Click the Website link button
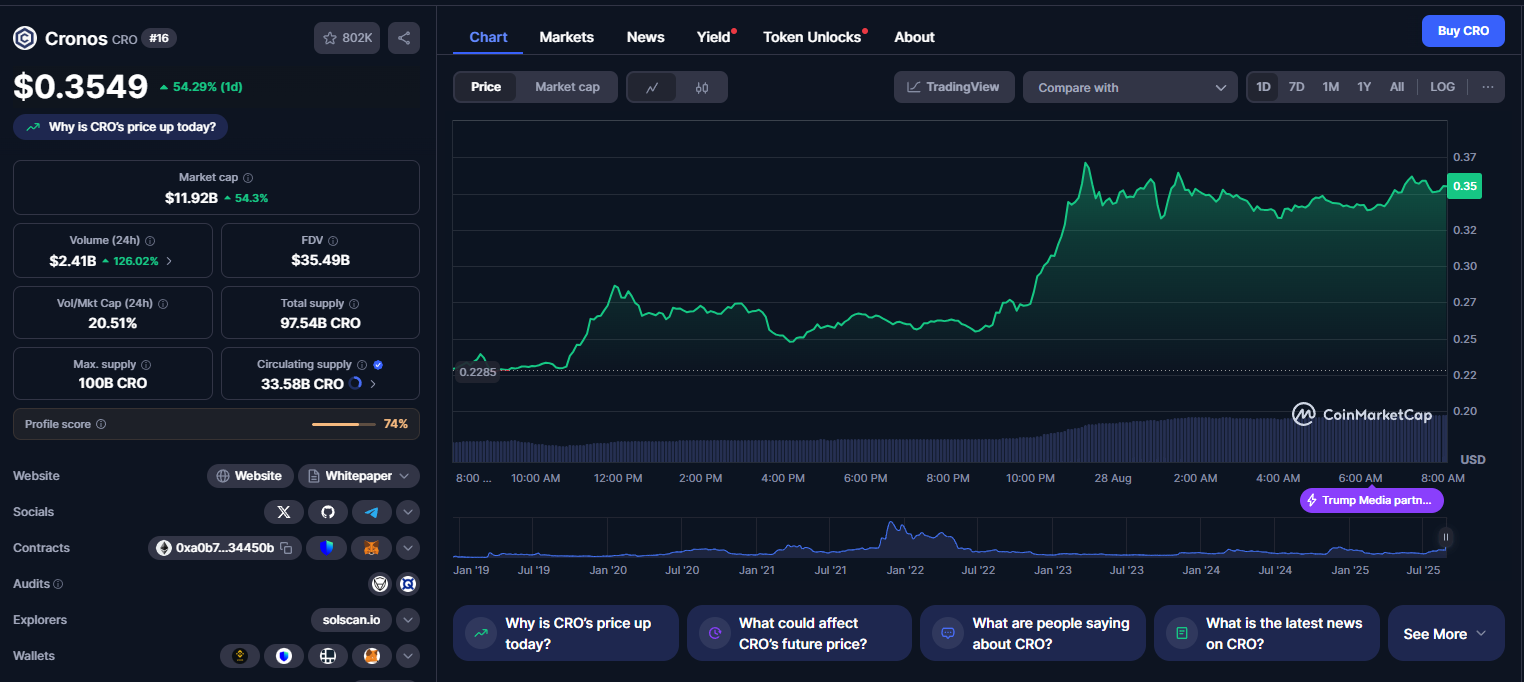1524x682 pixels. pyautogui.click(x=251, y=476)
